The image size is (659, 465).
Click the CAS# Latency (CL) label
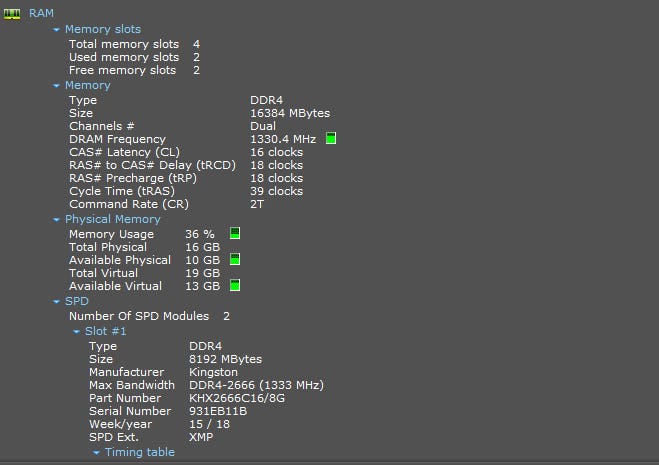pyautogui.click(x=124, y=152)
